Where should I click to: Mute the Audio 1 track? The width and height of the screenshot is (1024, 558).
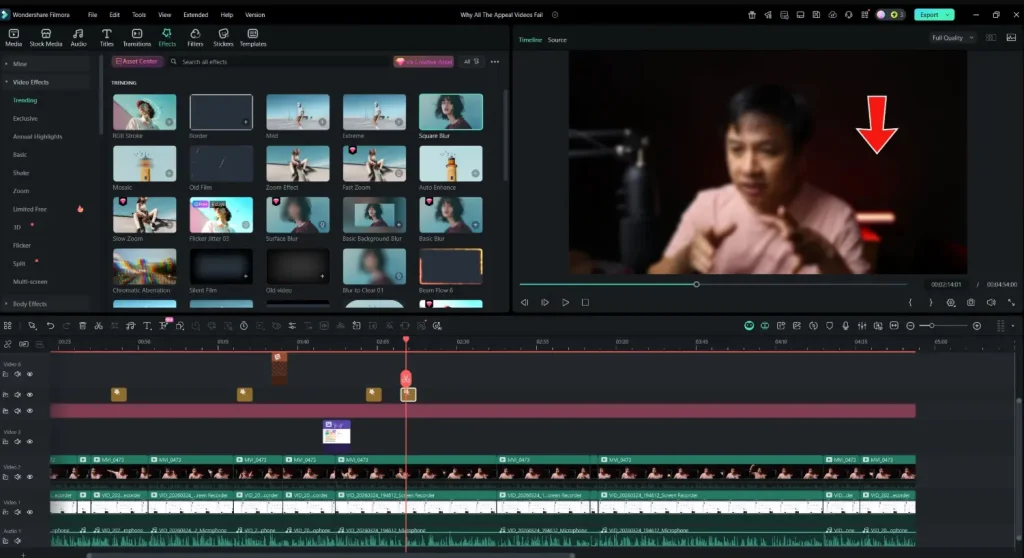coord(18,540)
